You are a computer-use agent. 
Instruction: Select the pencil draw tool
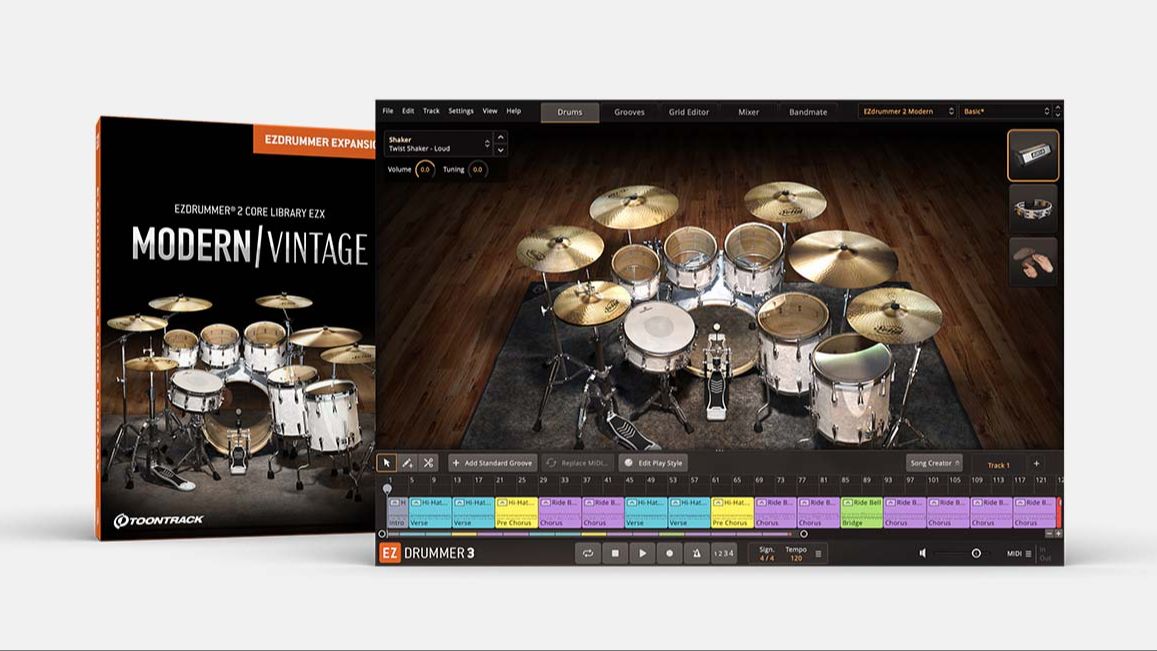pos(407,463)
